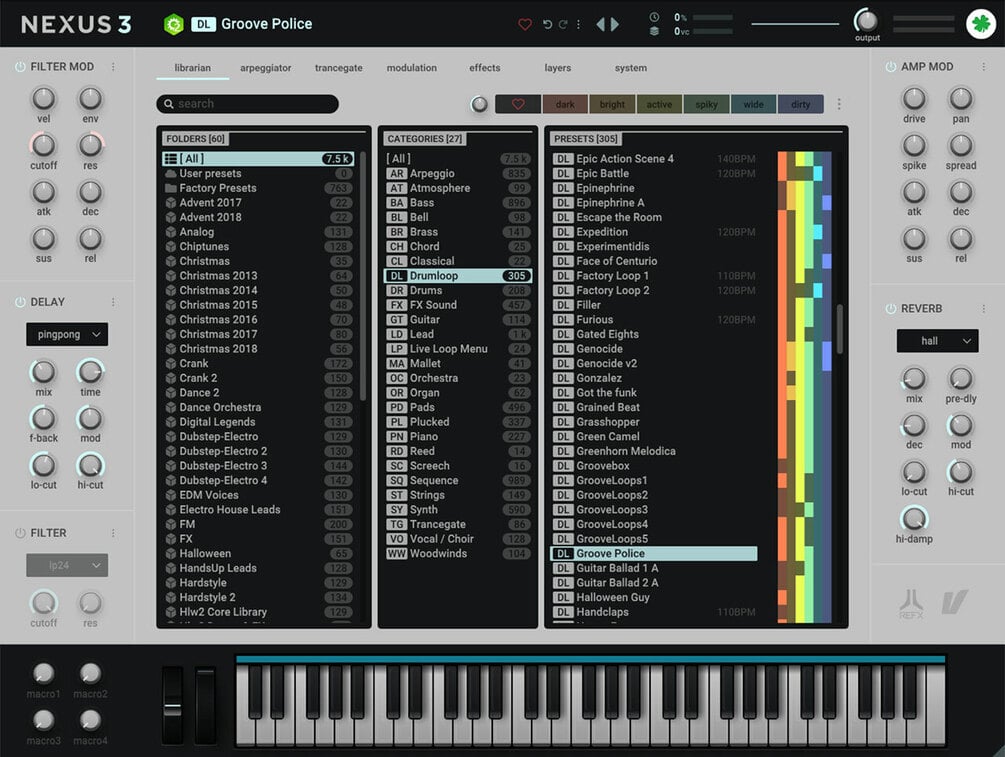This screenshot has height=757, width=1005.
Task: Click the Amp Mod spread knob
Action: tap(961, 146)
